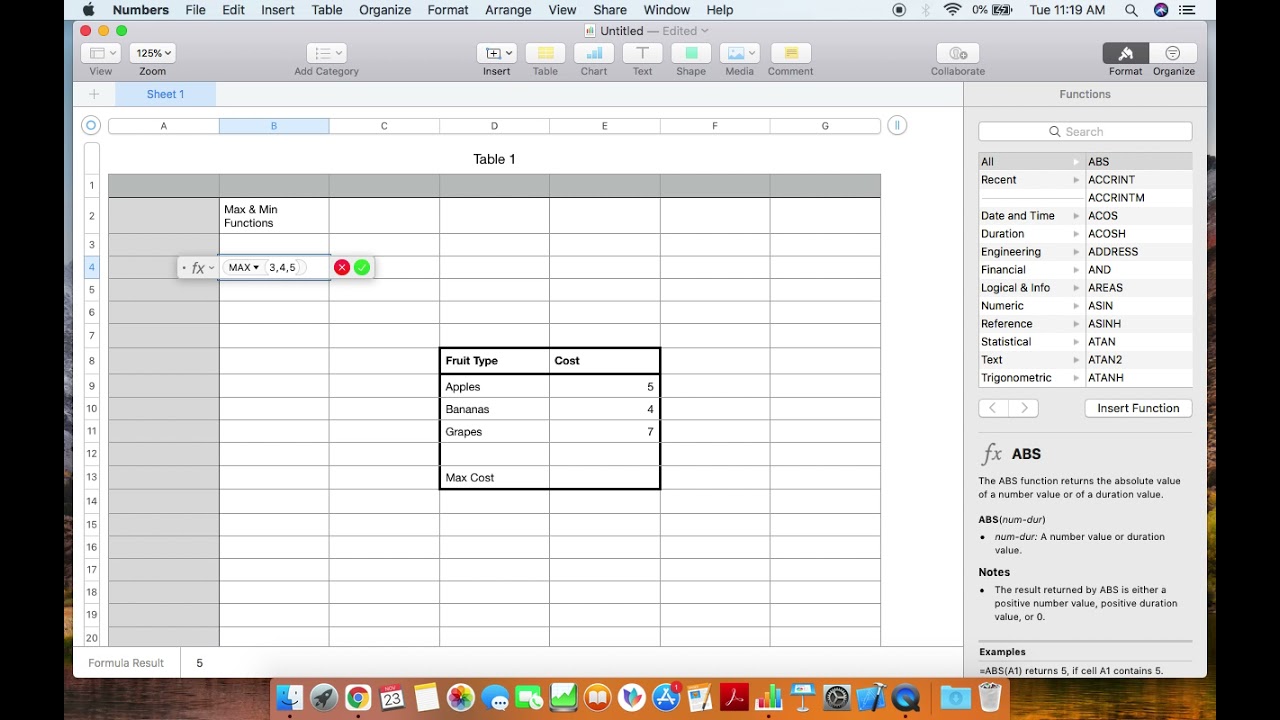This screenshot has height=720, width=1280.
Task: Open the Arrange menu
Action: tap(508, 10)
